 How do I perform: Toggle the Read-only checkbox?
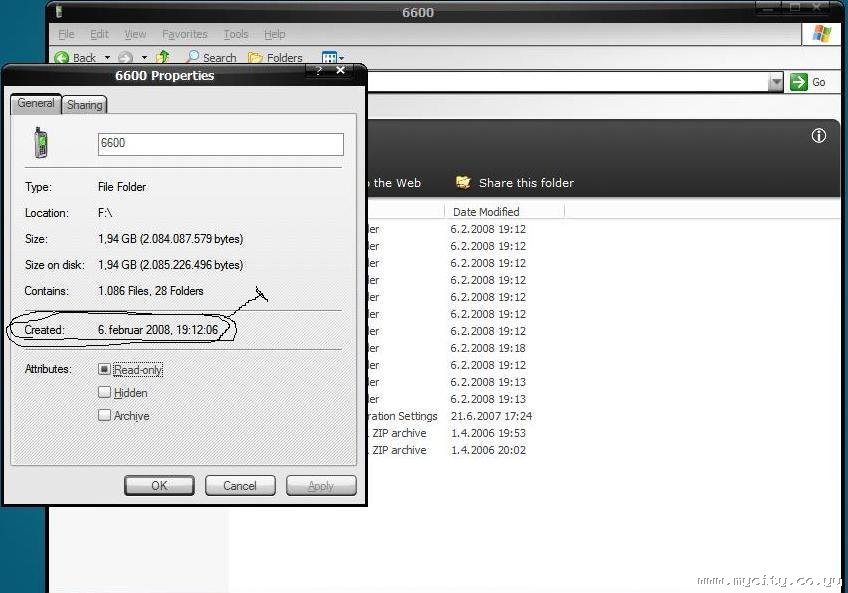[x=104, y=369]
